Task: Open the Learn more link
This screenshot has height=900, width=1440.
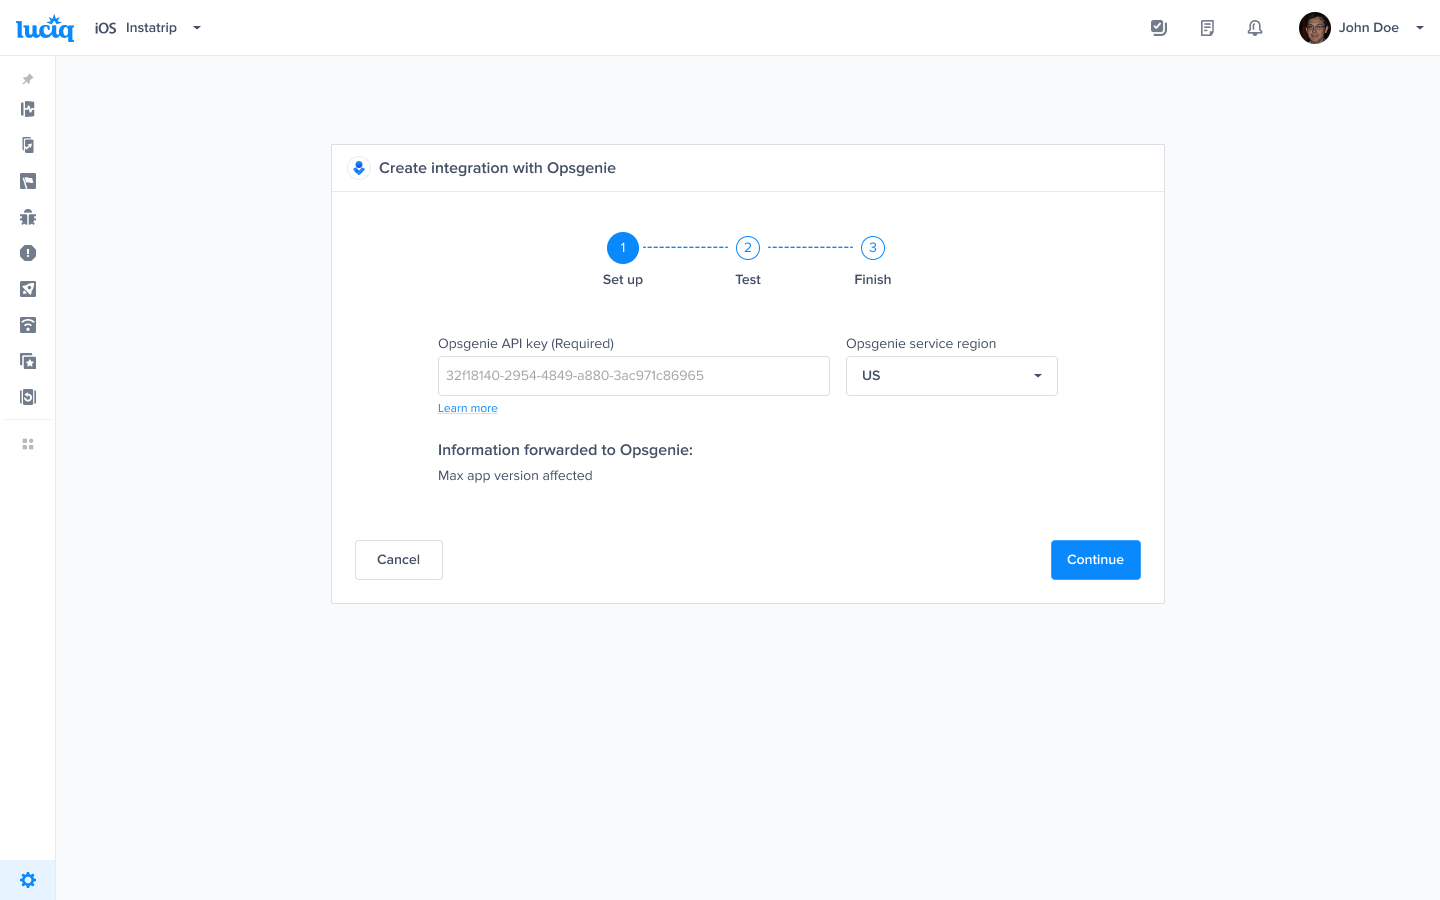Action: coord(468,408)
